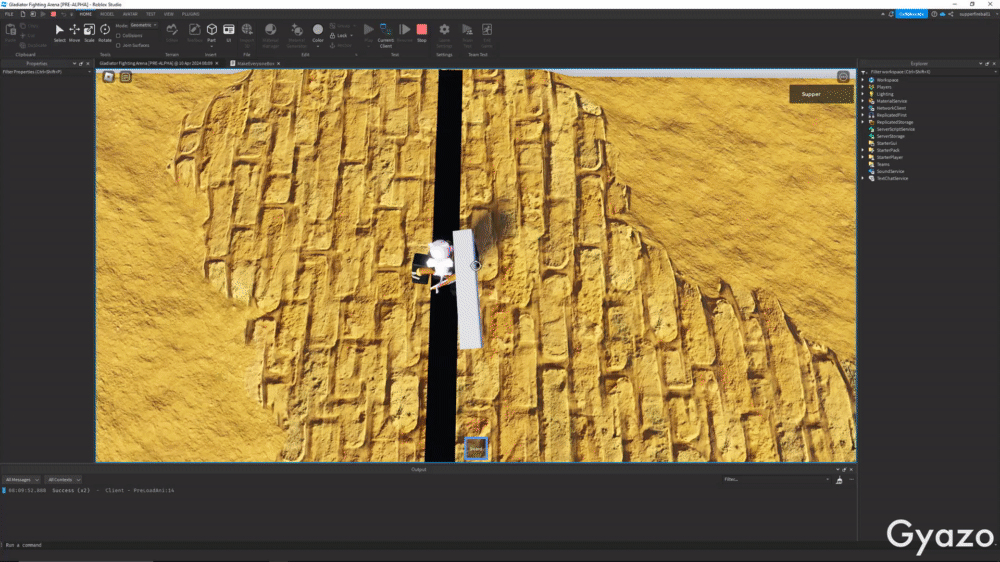
Task: Select the Sword hotbar slot
Action: (476, 448)
